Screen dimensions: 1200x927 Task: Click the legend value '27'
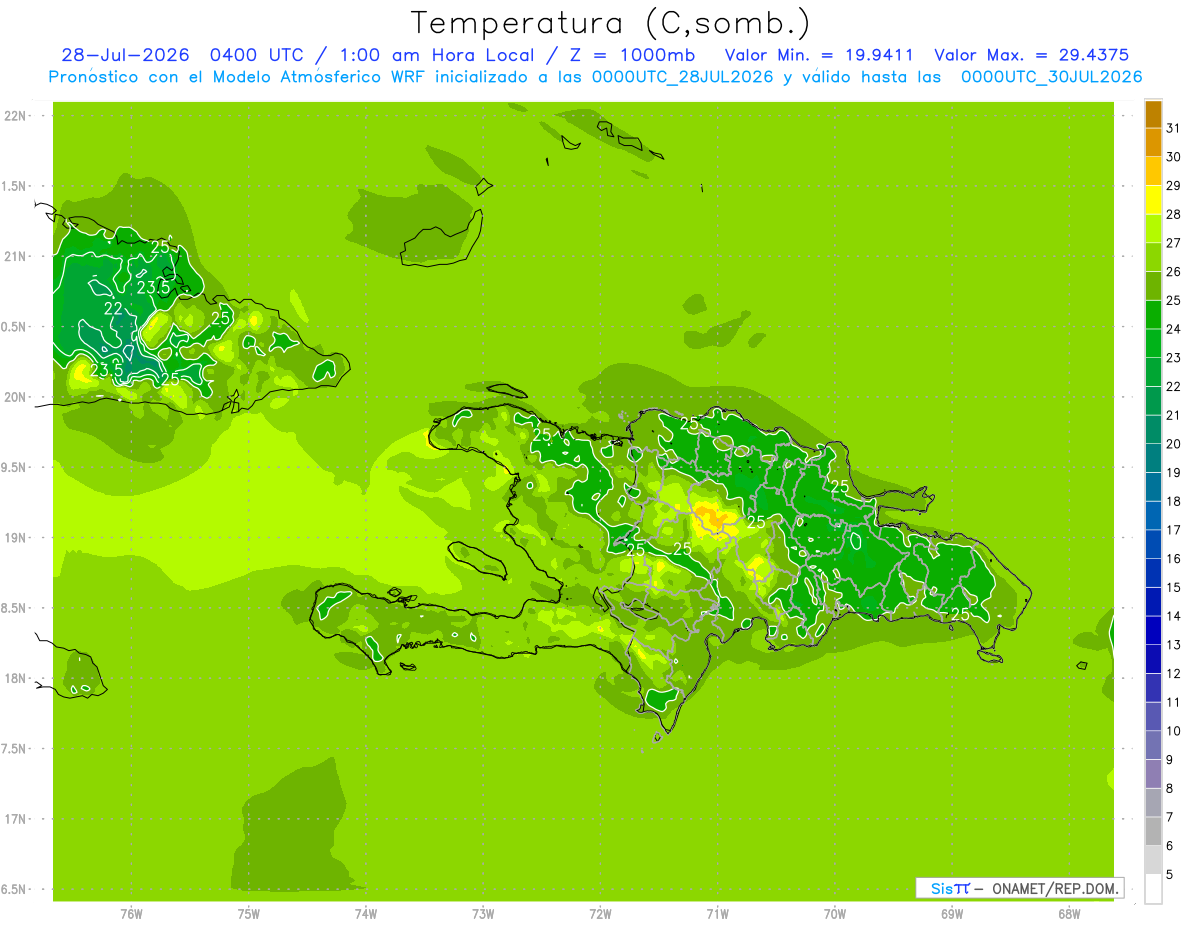point(1173,243)
